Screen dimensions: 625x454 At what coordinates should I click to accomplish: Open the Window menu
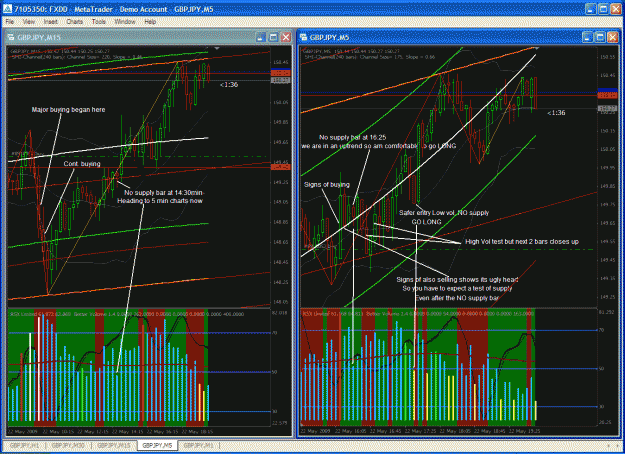point(125,22)
